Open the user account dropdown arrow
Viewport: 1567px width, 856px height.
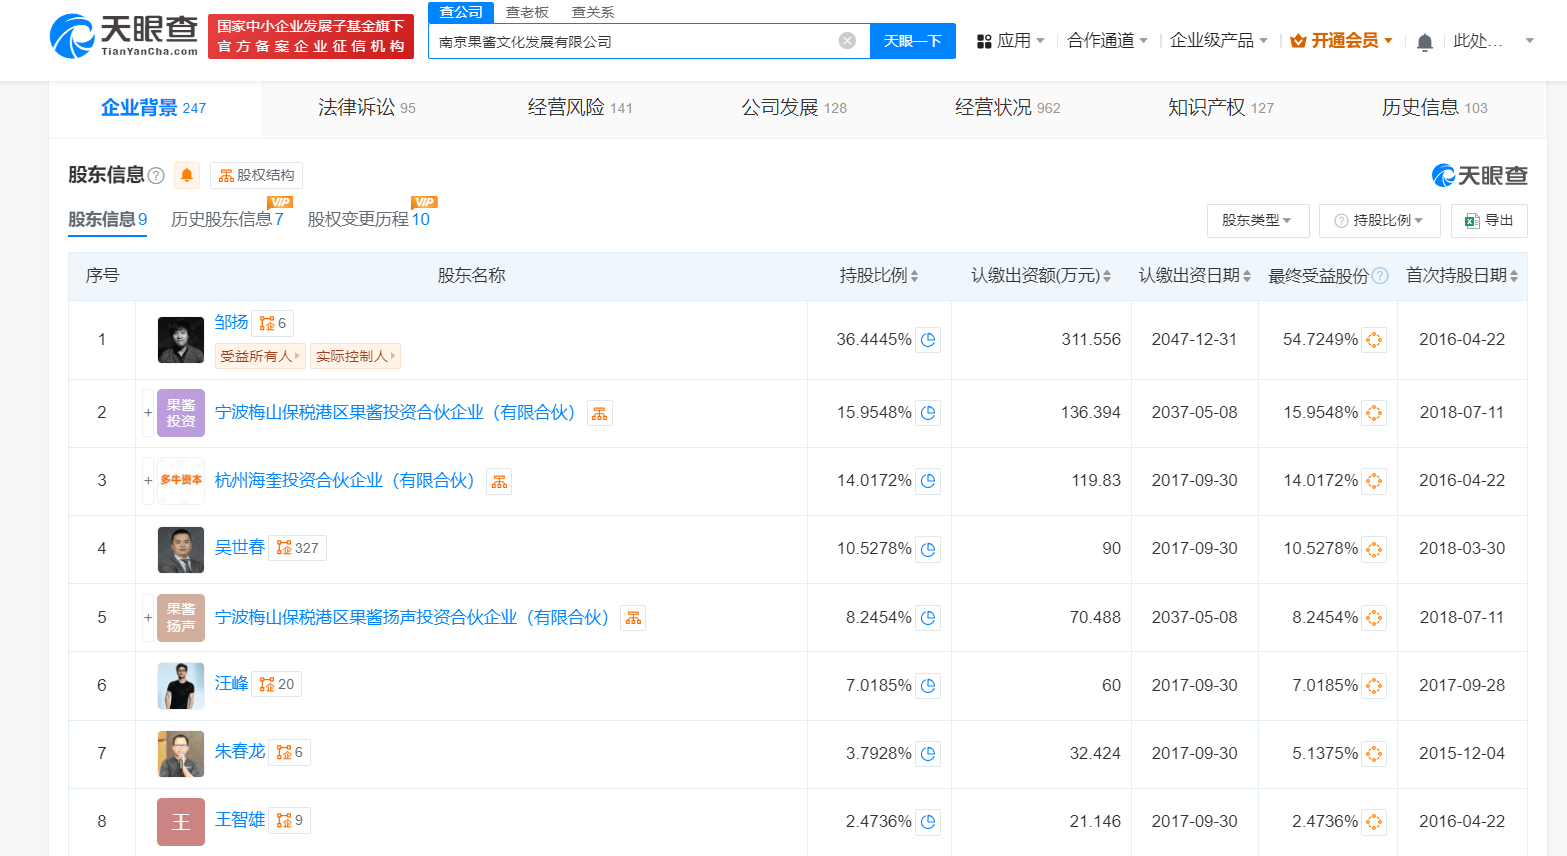click(x=1529, y=41)
